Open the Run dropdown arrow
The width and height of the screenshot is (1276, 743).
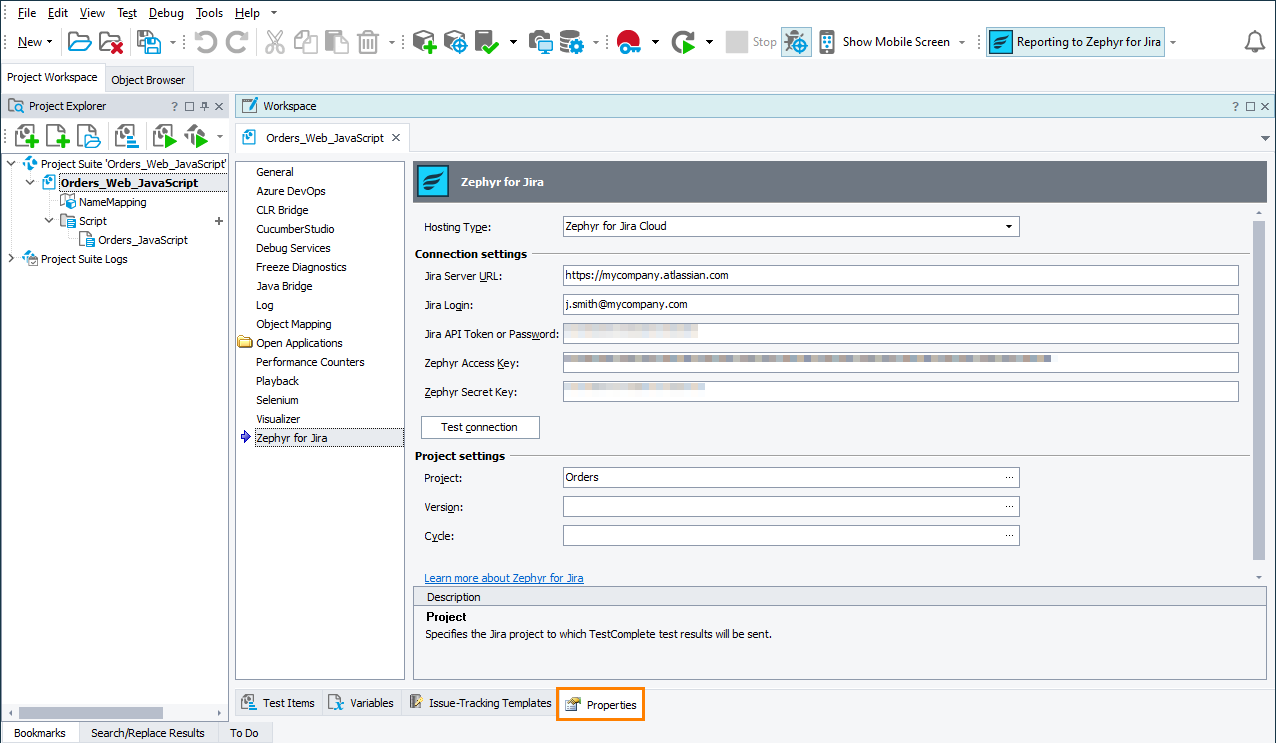tap(709, 42)
